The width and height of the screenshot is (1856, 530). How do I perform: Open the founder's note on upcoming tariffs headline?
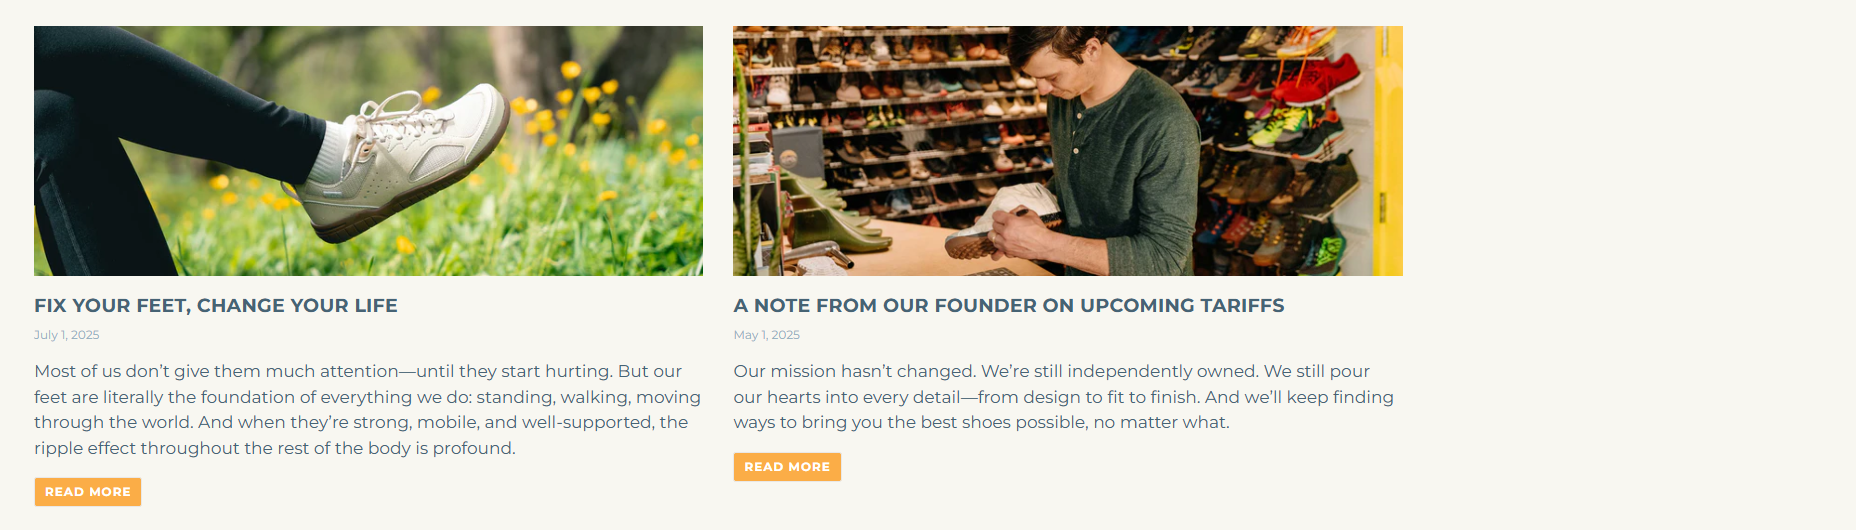click(1008, 306)
